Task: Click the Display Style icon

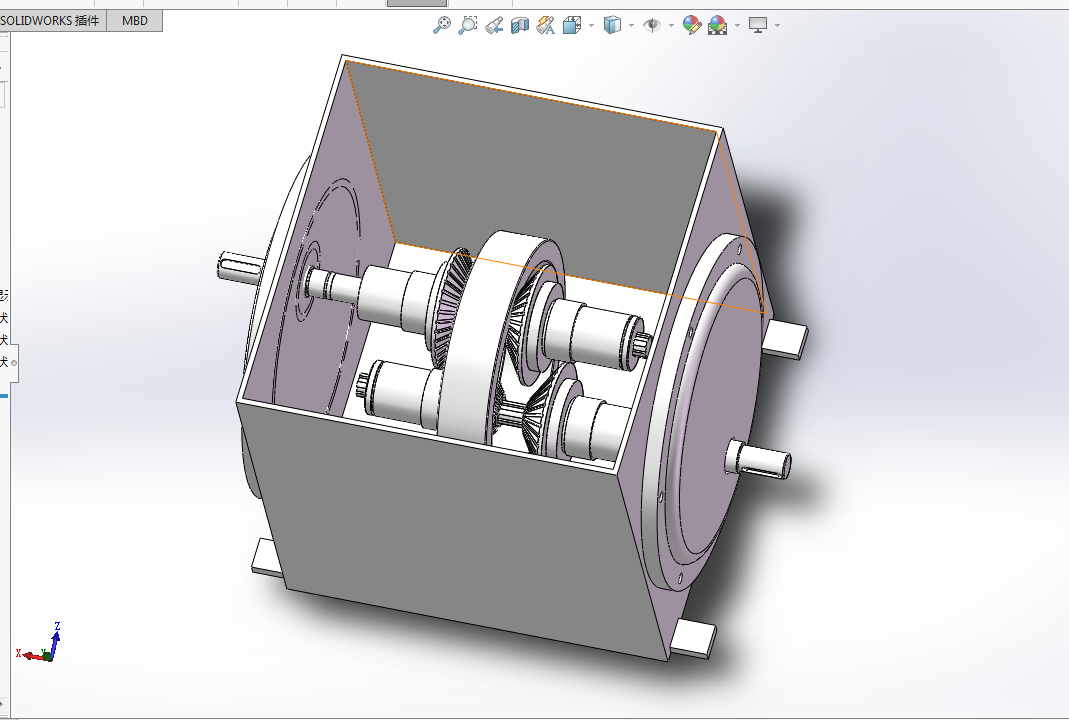Action: [x=612, y=26]
